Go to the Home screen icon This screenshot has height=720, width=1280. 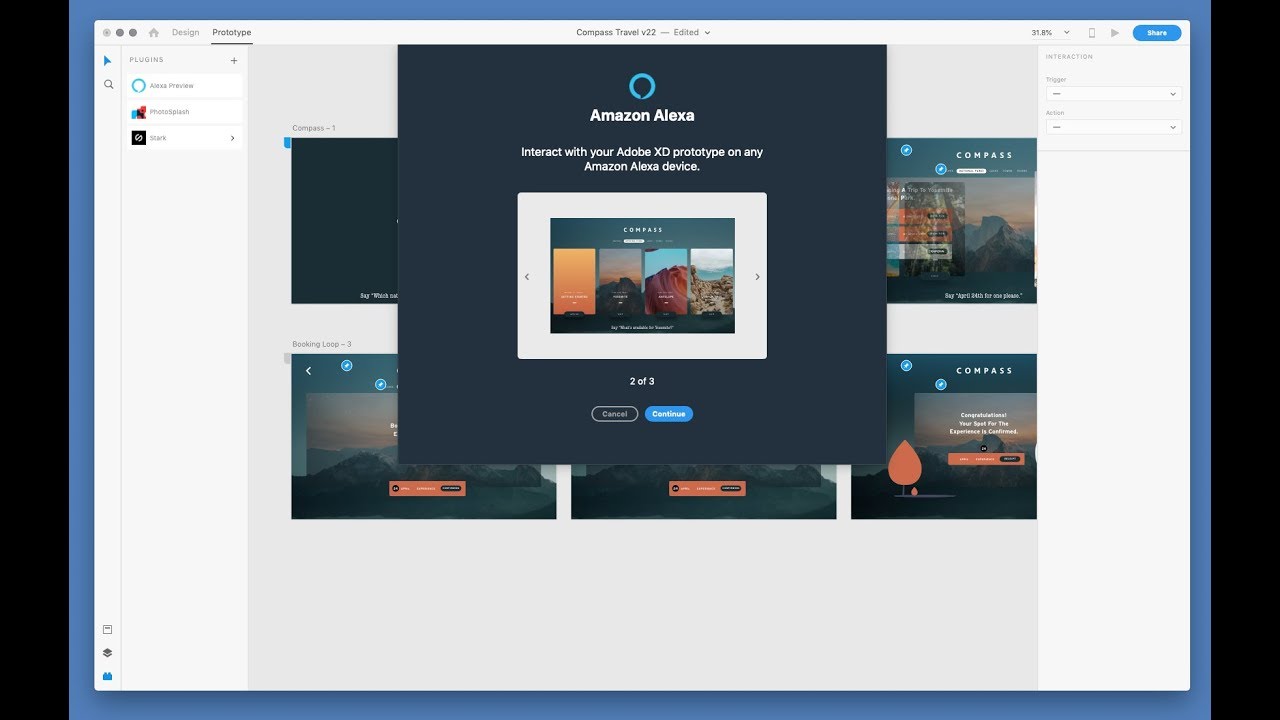(x=153, y=32)
